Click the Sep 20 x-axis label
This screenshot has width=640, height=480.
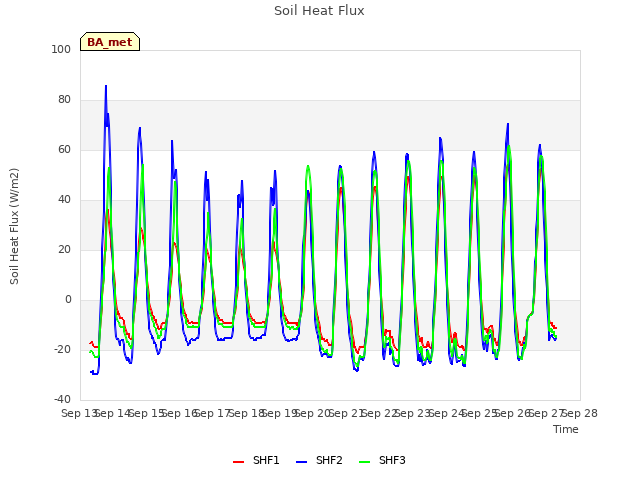coord(313,413)
